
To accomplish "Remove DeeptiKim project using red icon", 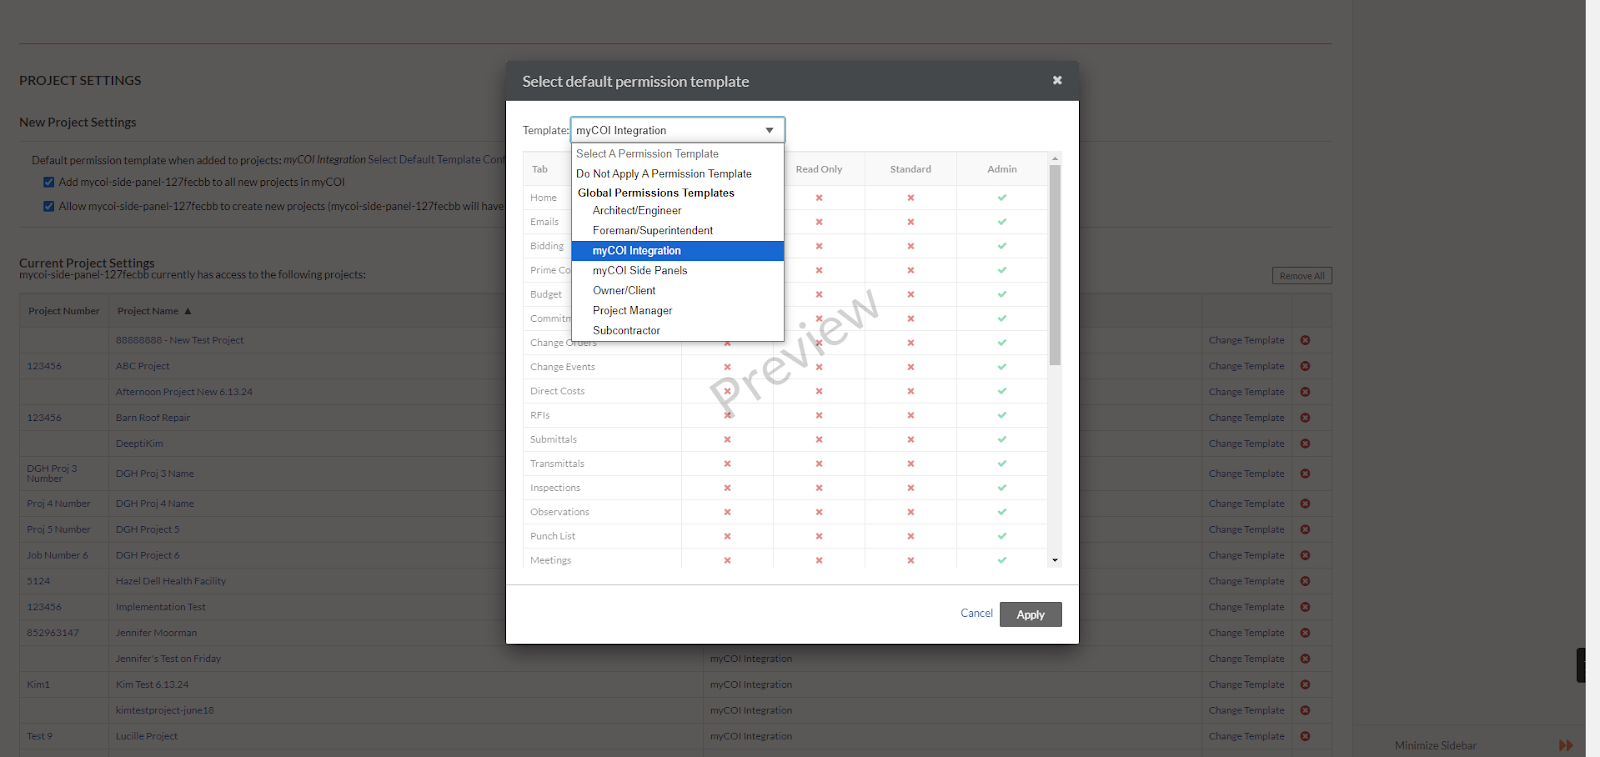I will tap(1305, 444).
